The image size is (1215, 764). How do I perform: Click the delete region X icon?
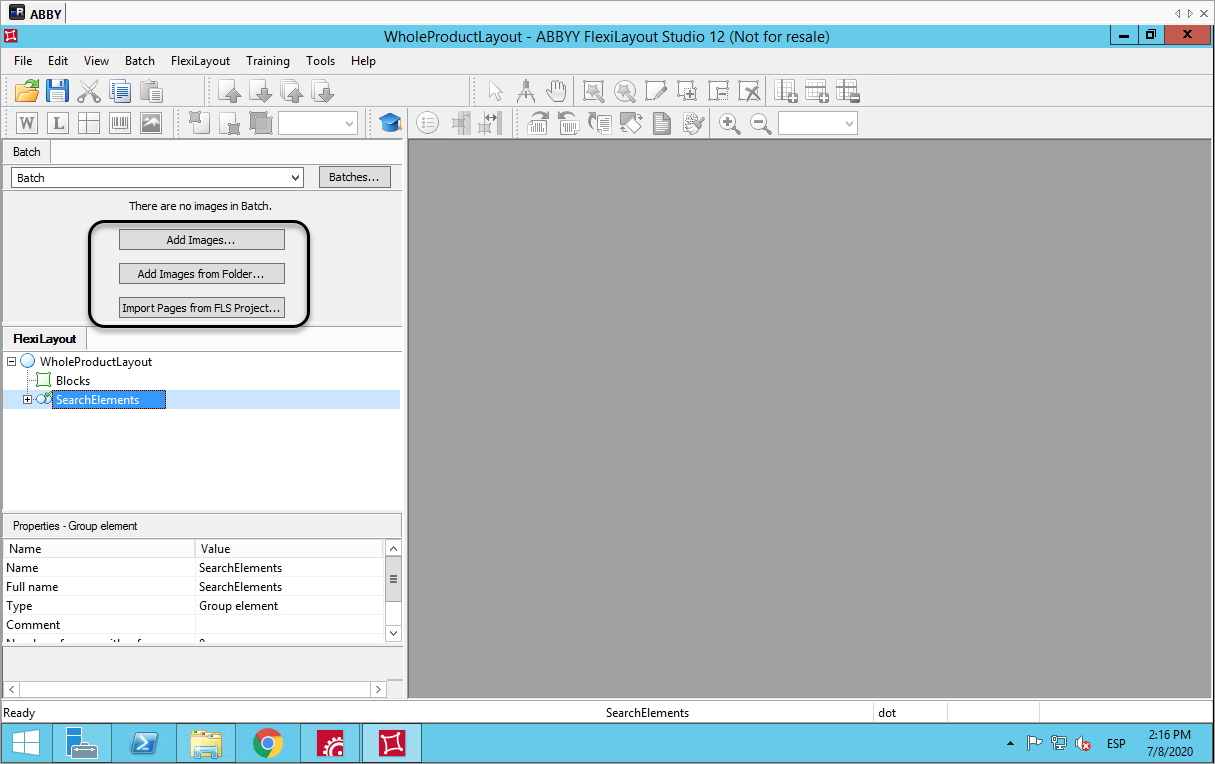click(749, 91)
